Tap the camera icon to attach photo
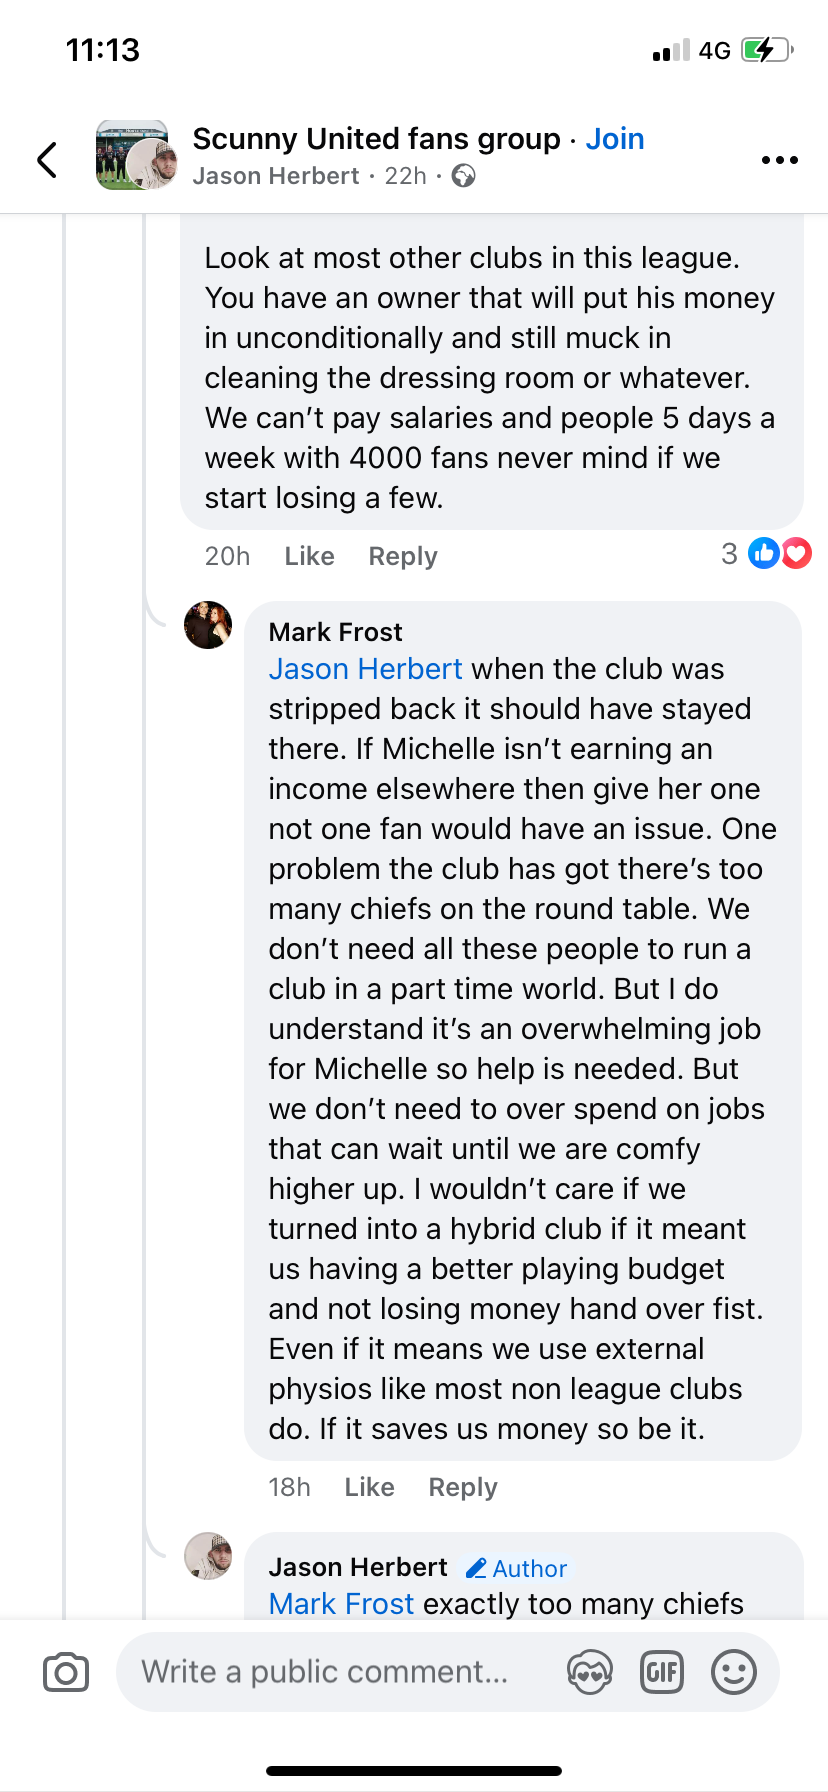This screenshot has height=1792, width=828. (x=66, y=1672)
